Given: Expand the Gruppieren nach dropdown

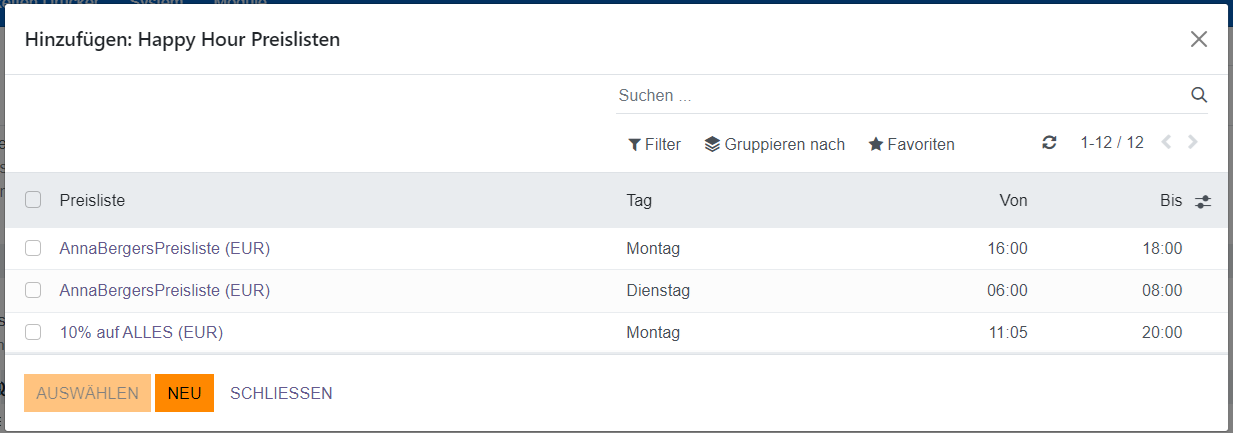Looking at the screenshot, I should pos(775,144).
